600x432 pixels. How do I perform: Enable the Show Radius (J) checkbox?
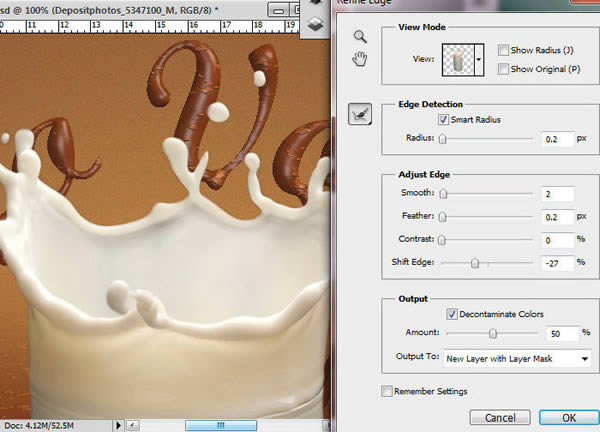(x=504, y=50)
